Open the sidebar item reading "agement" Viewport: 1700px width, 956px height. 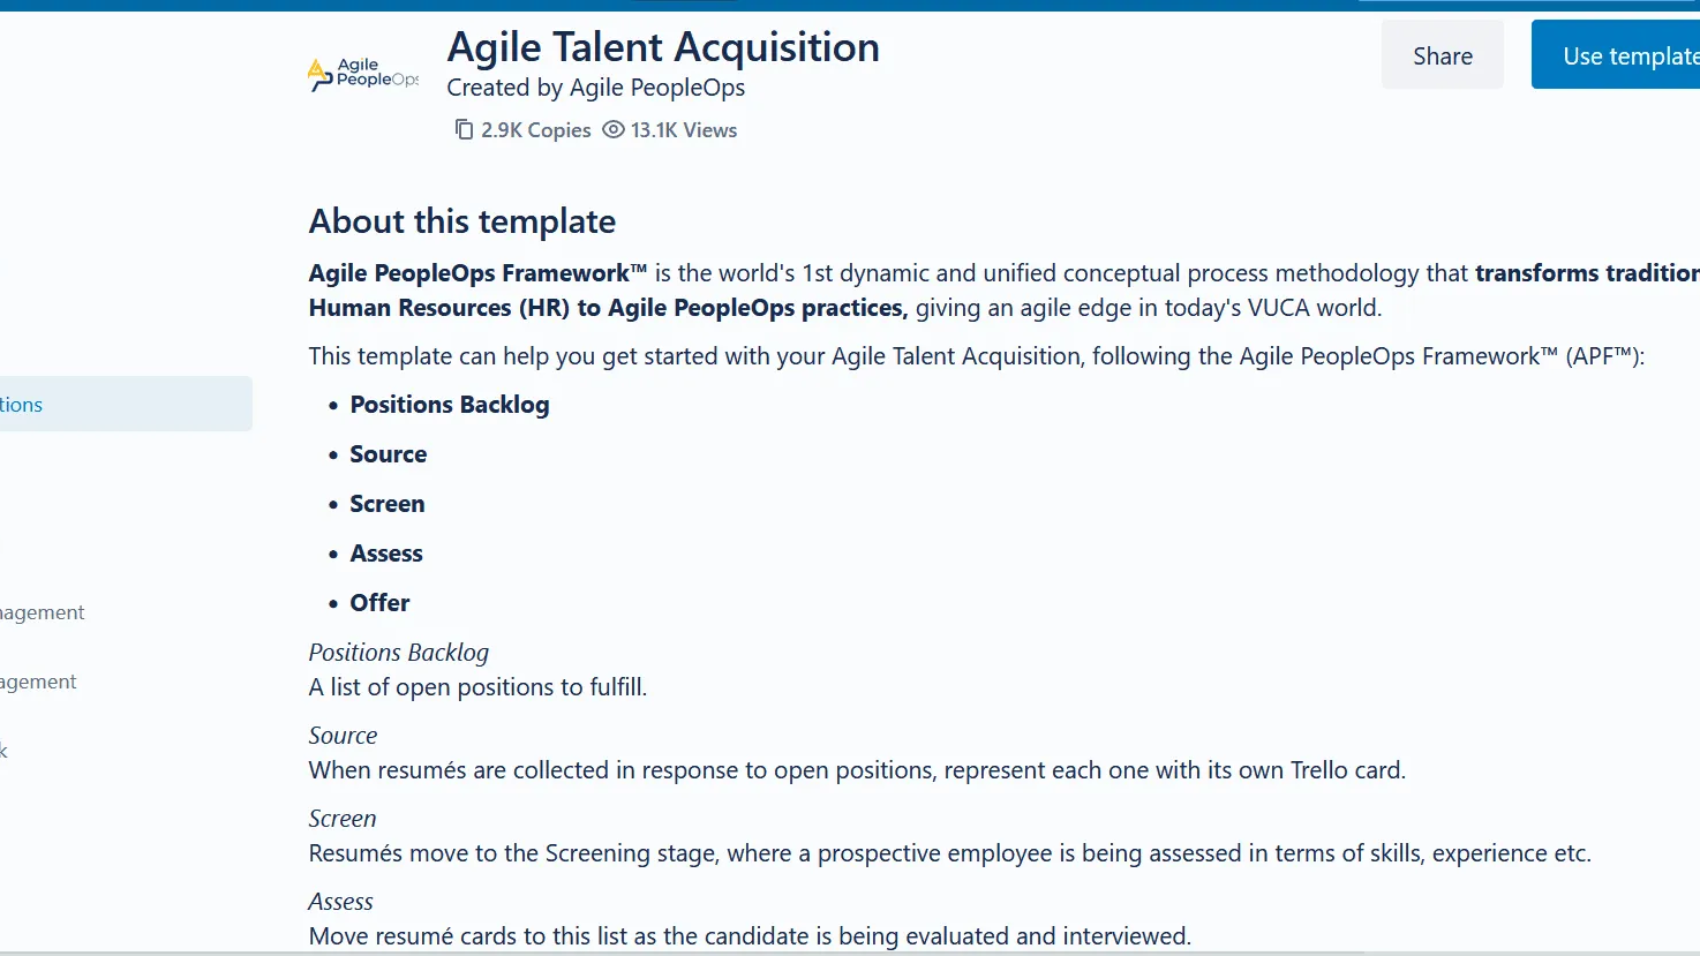38,681
